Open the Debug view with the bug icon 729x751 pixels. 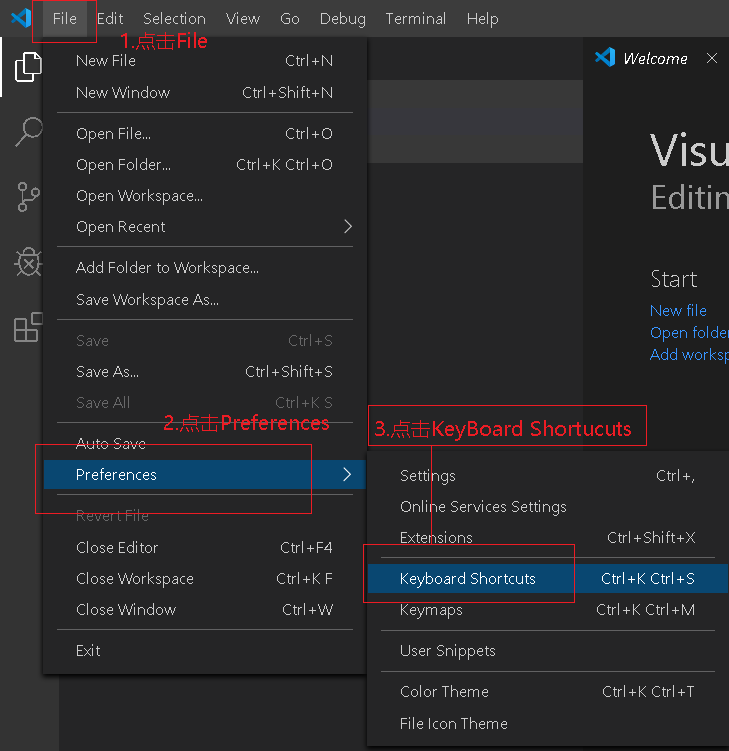tap(28, 262)
